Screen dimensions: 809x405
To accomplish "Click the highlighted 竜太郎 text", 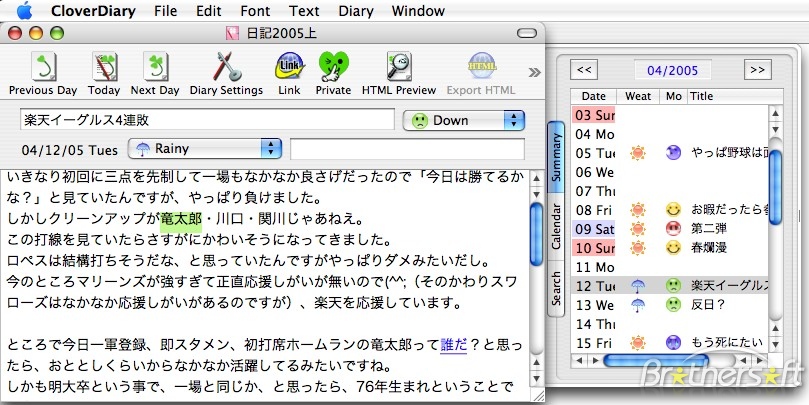I will (x=181, y=219).
